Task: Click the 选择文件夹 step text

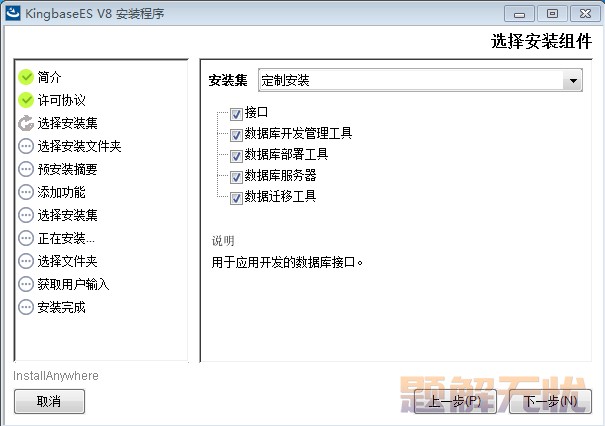Action: [x=68, y=261]
